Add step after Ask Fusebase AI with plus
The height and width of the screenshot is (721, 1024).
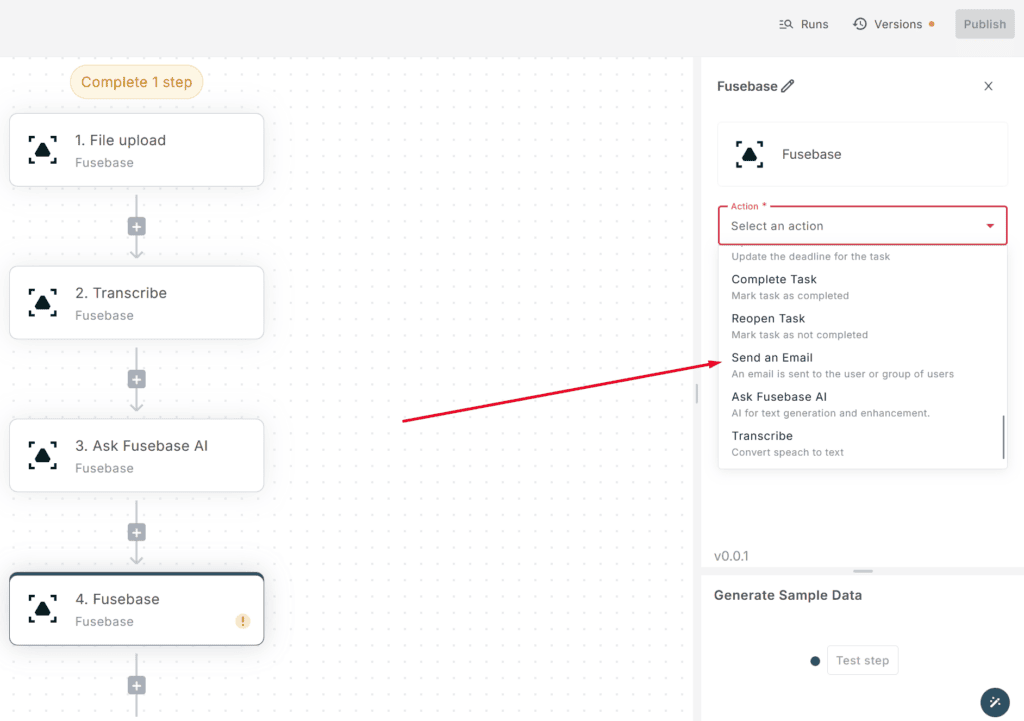pos(136,532)
